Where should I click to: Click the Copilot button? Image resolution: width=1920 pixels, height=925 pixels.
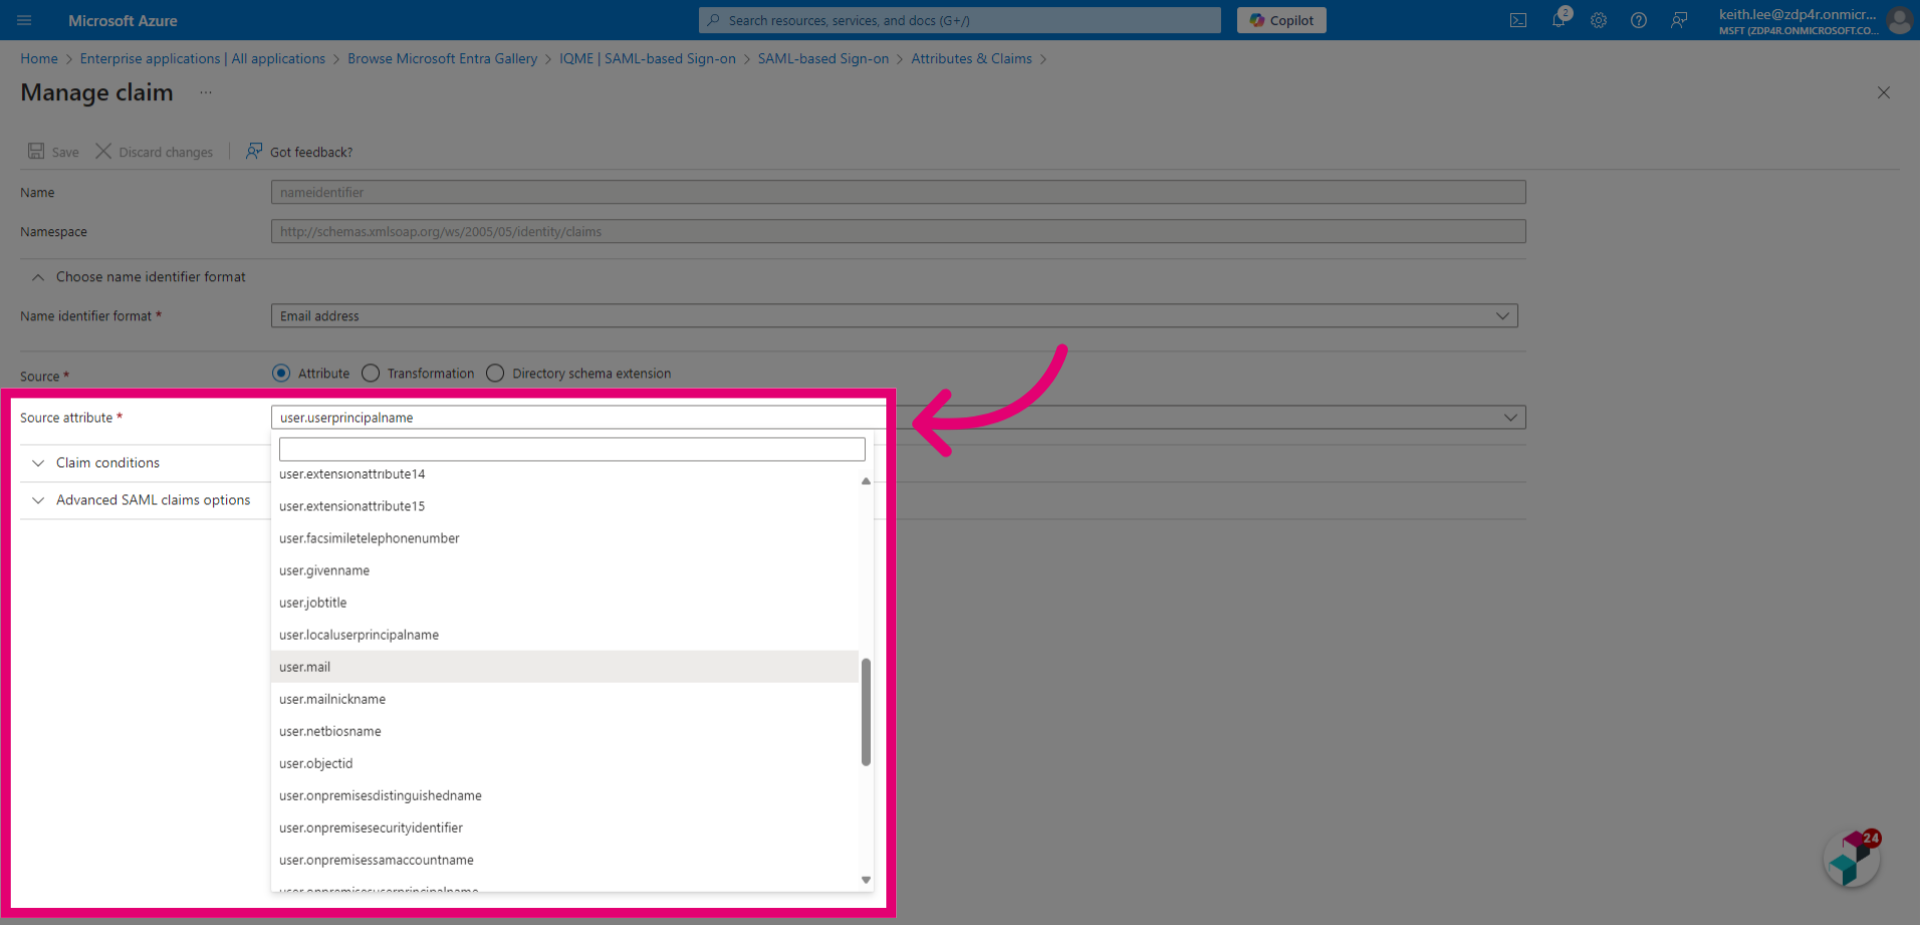(x=1281, y=20)
